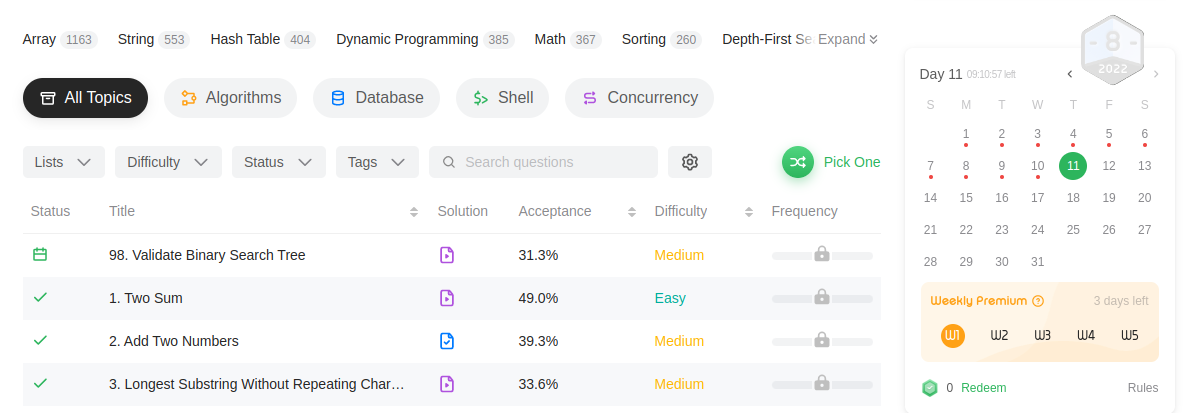Open the article solution for Add Two Numbers
The width and height of the screenshot is (1192, 413).
coord(447,341)
